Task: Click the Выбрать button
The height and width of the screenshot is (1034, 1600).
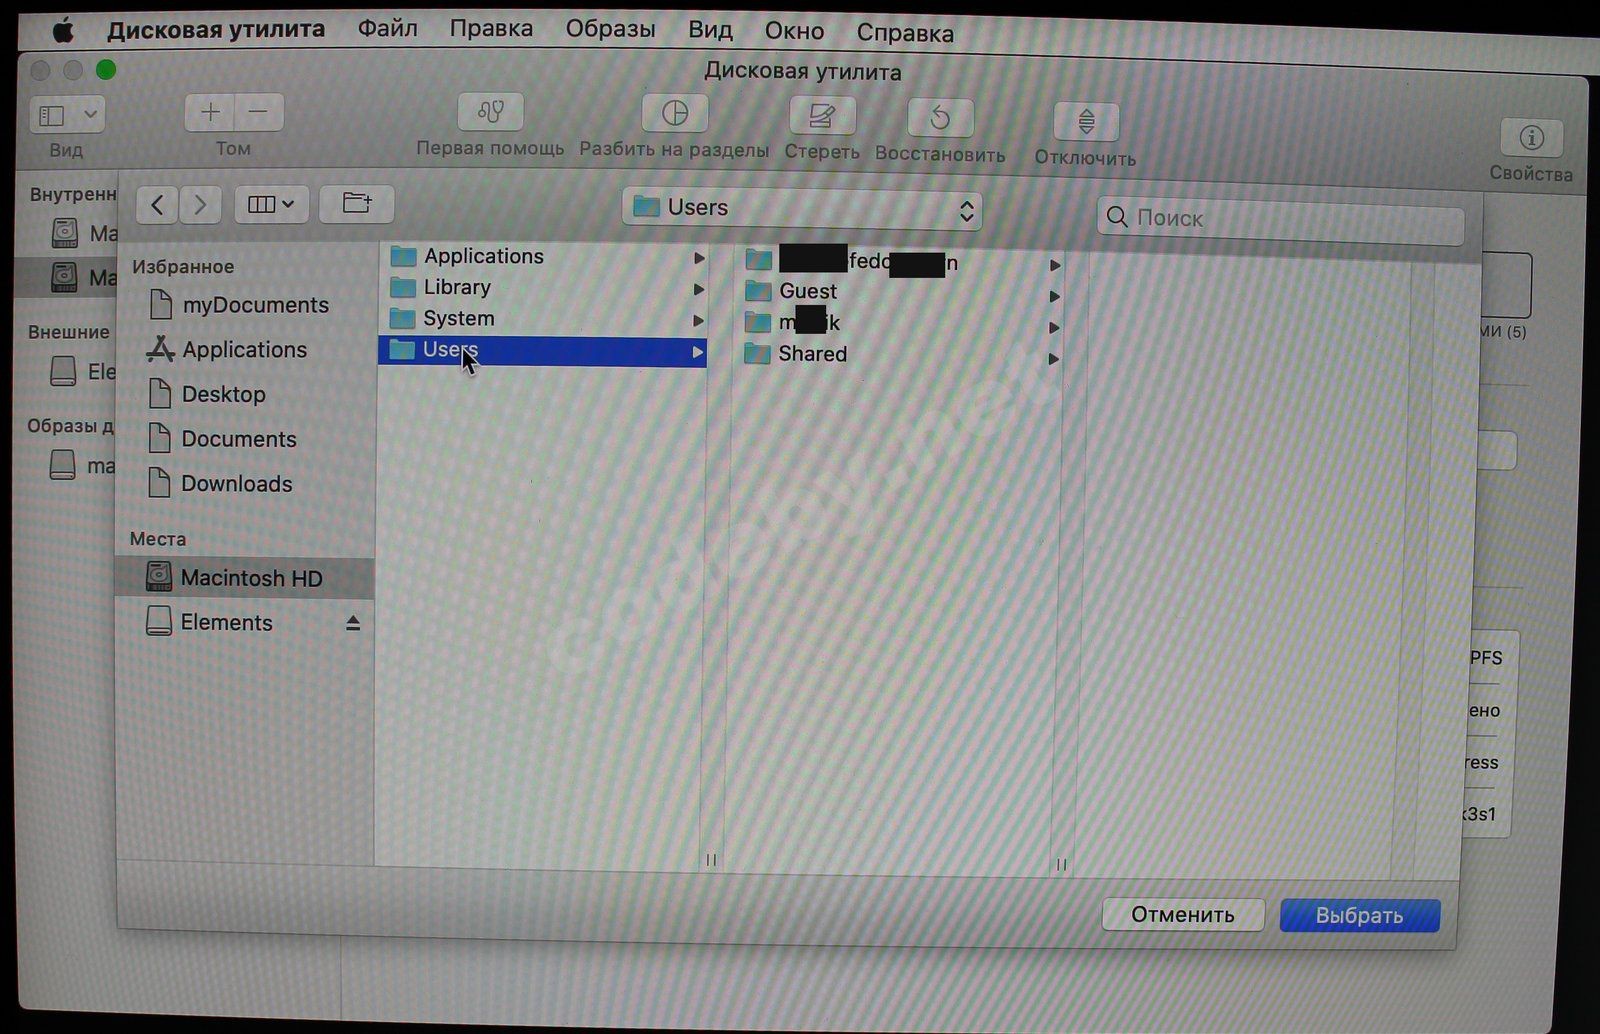Action: [x=1360, y=915]
